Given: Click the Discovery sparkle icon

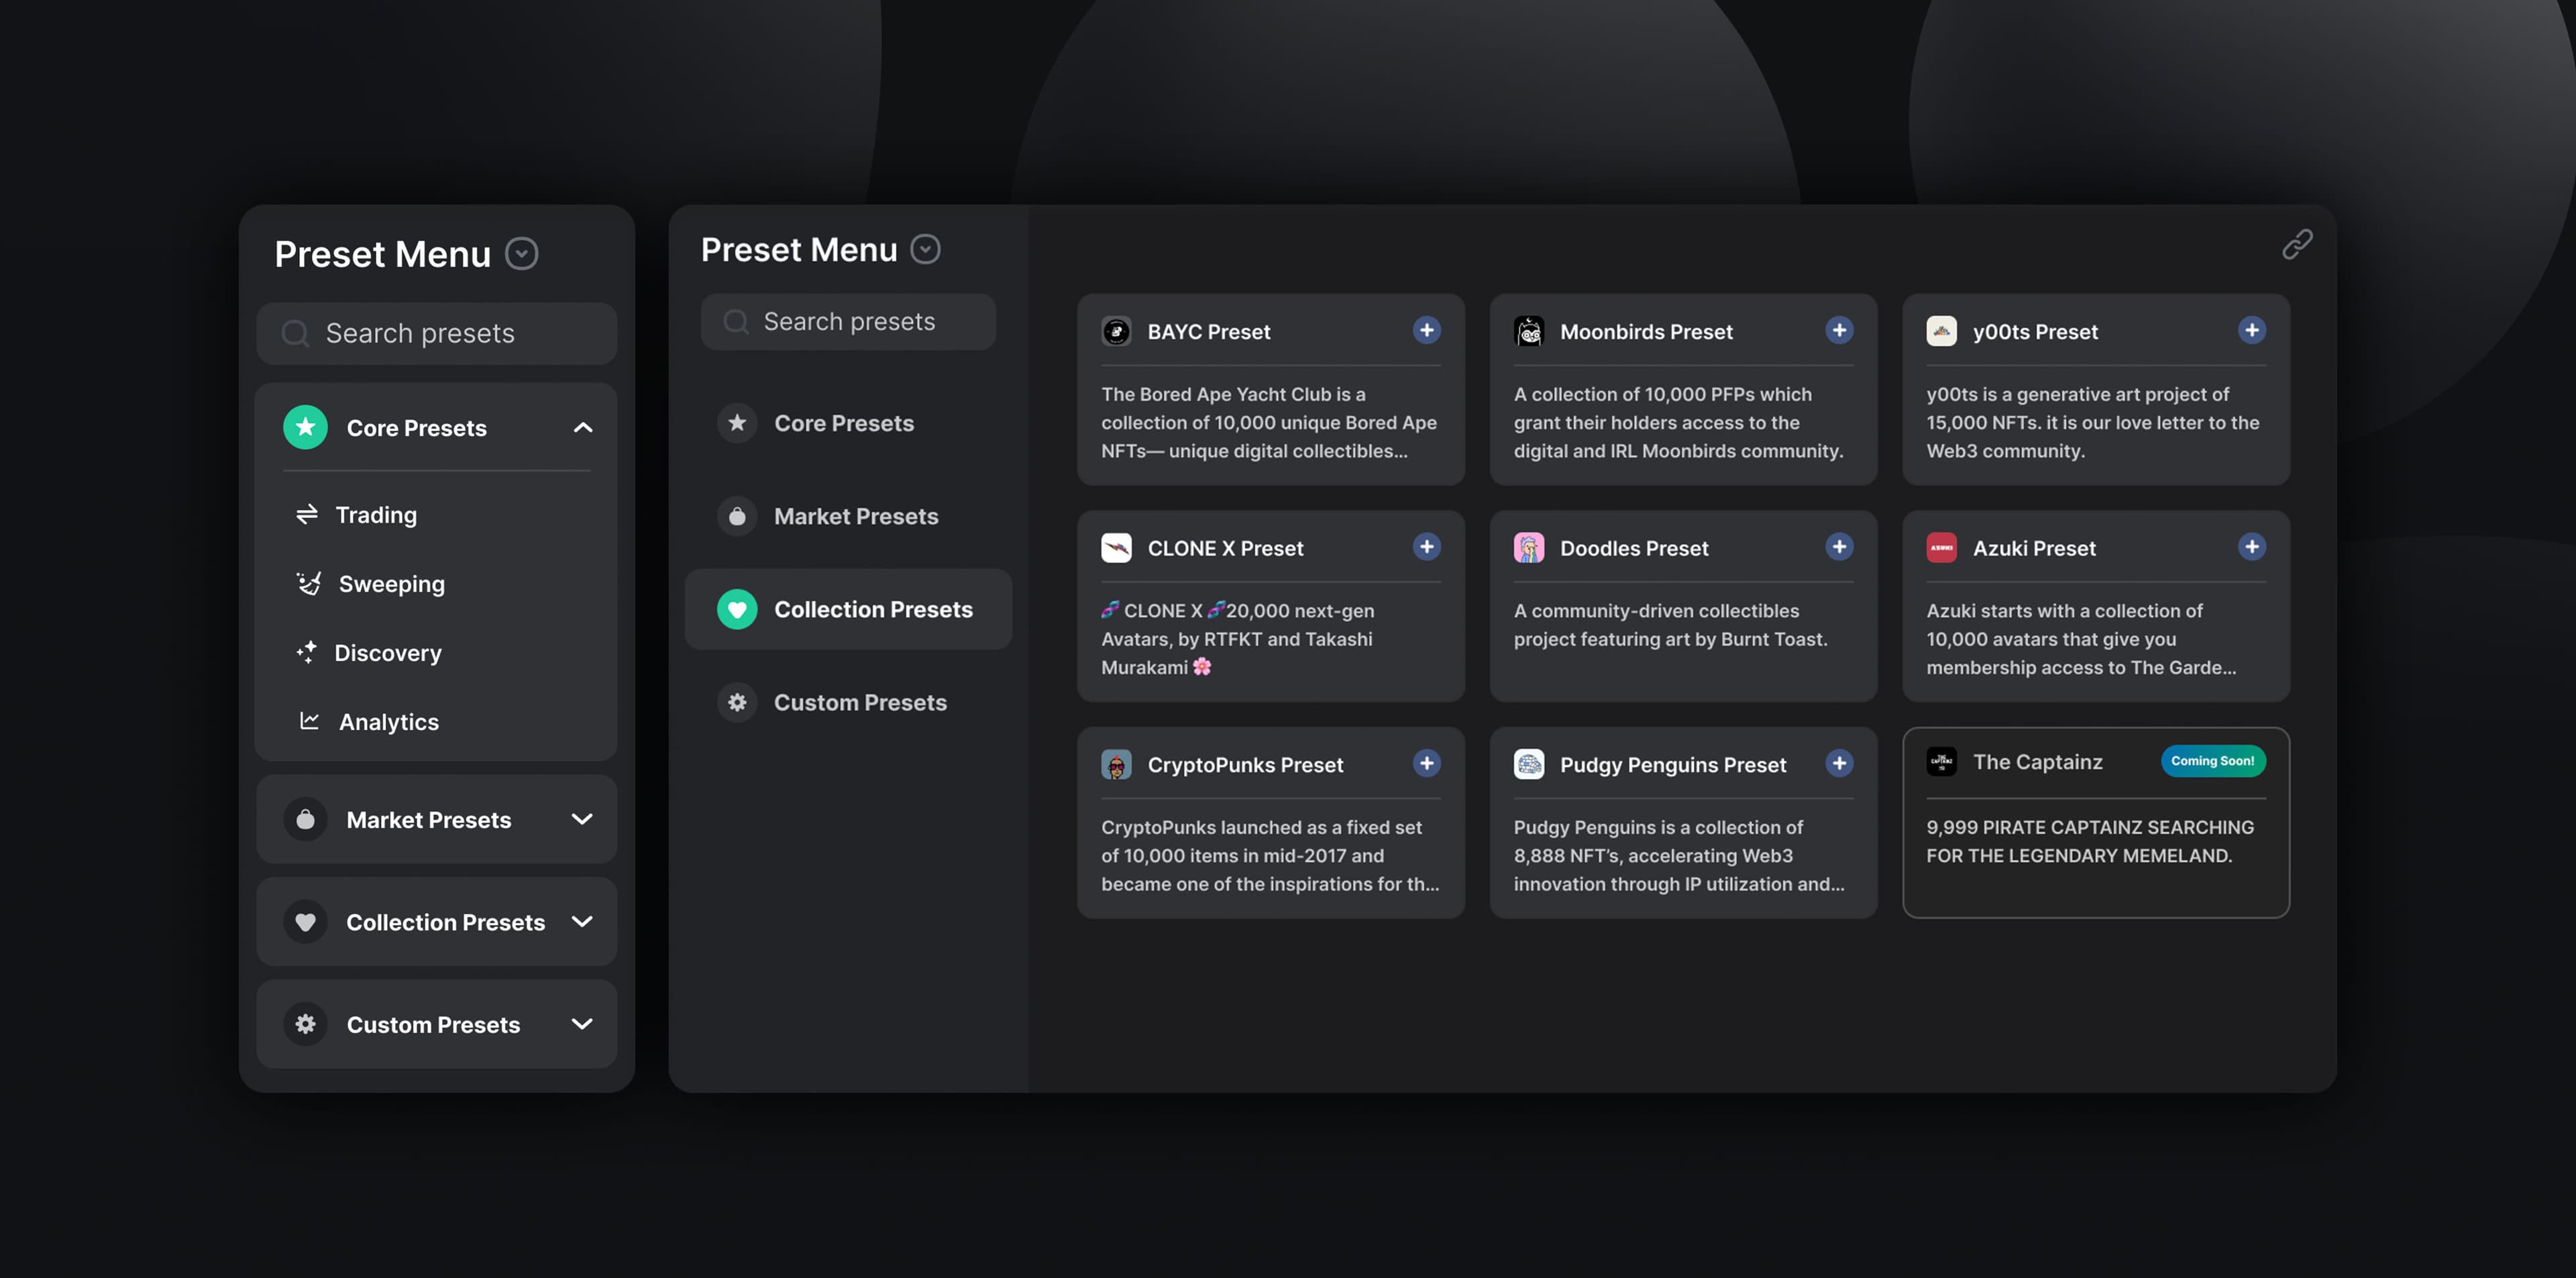Looking at the screenshot, I should [x=306, y=652].
